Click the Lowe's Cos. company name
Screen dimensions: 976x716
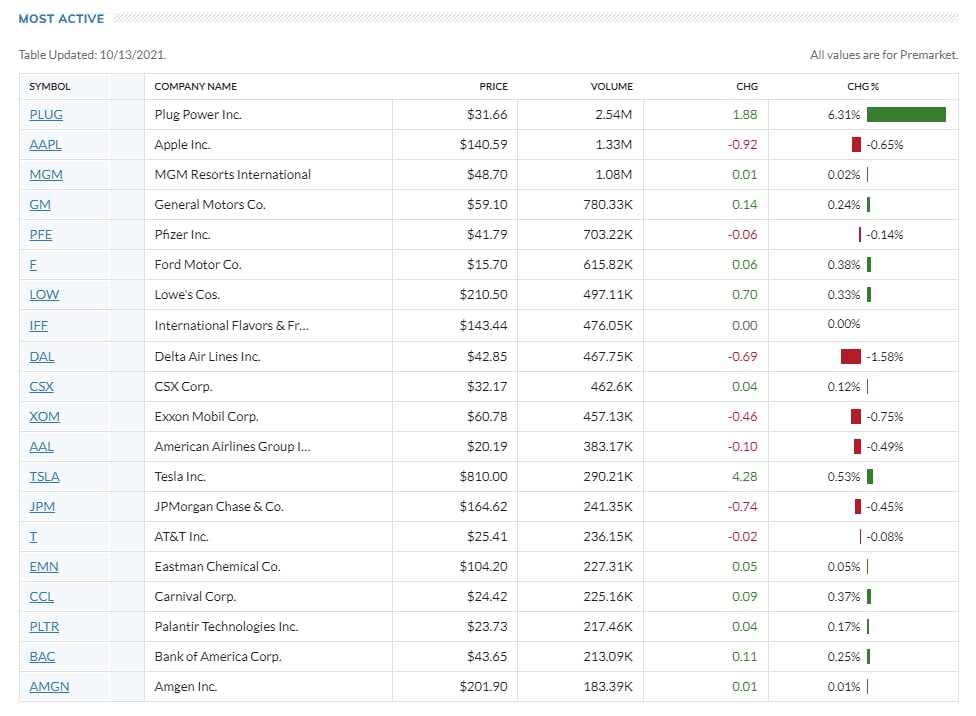[187, 294]
